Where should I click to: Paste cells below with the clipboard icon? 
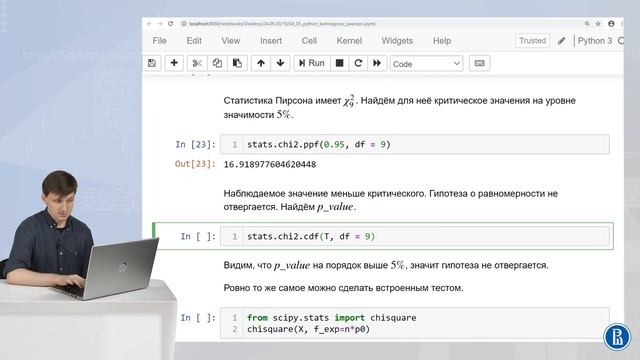point(237,63)
